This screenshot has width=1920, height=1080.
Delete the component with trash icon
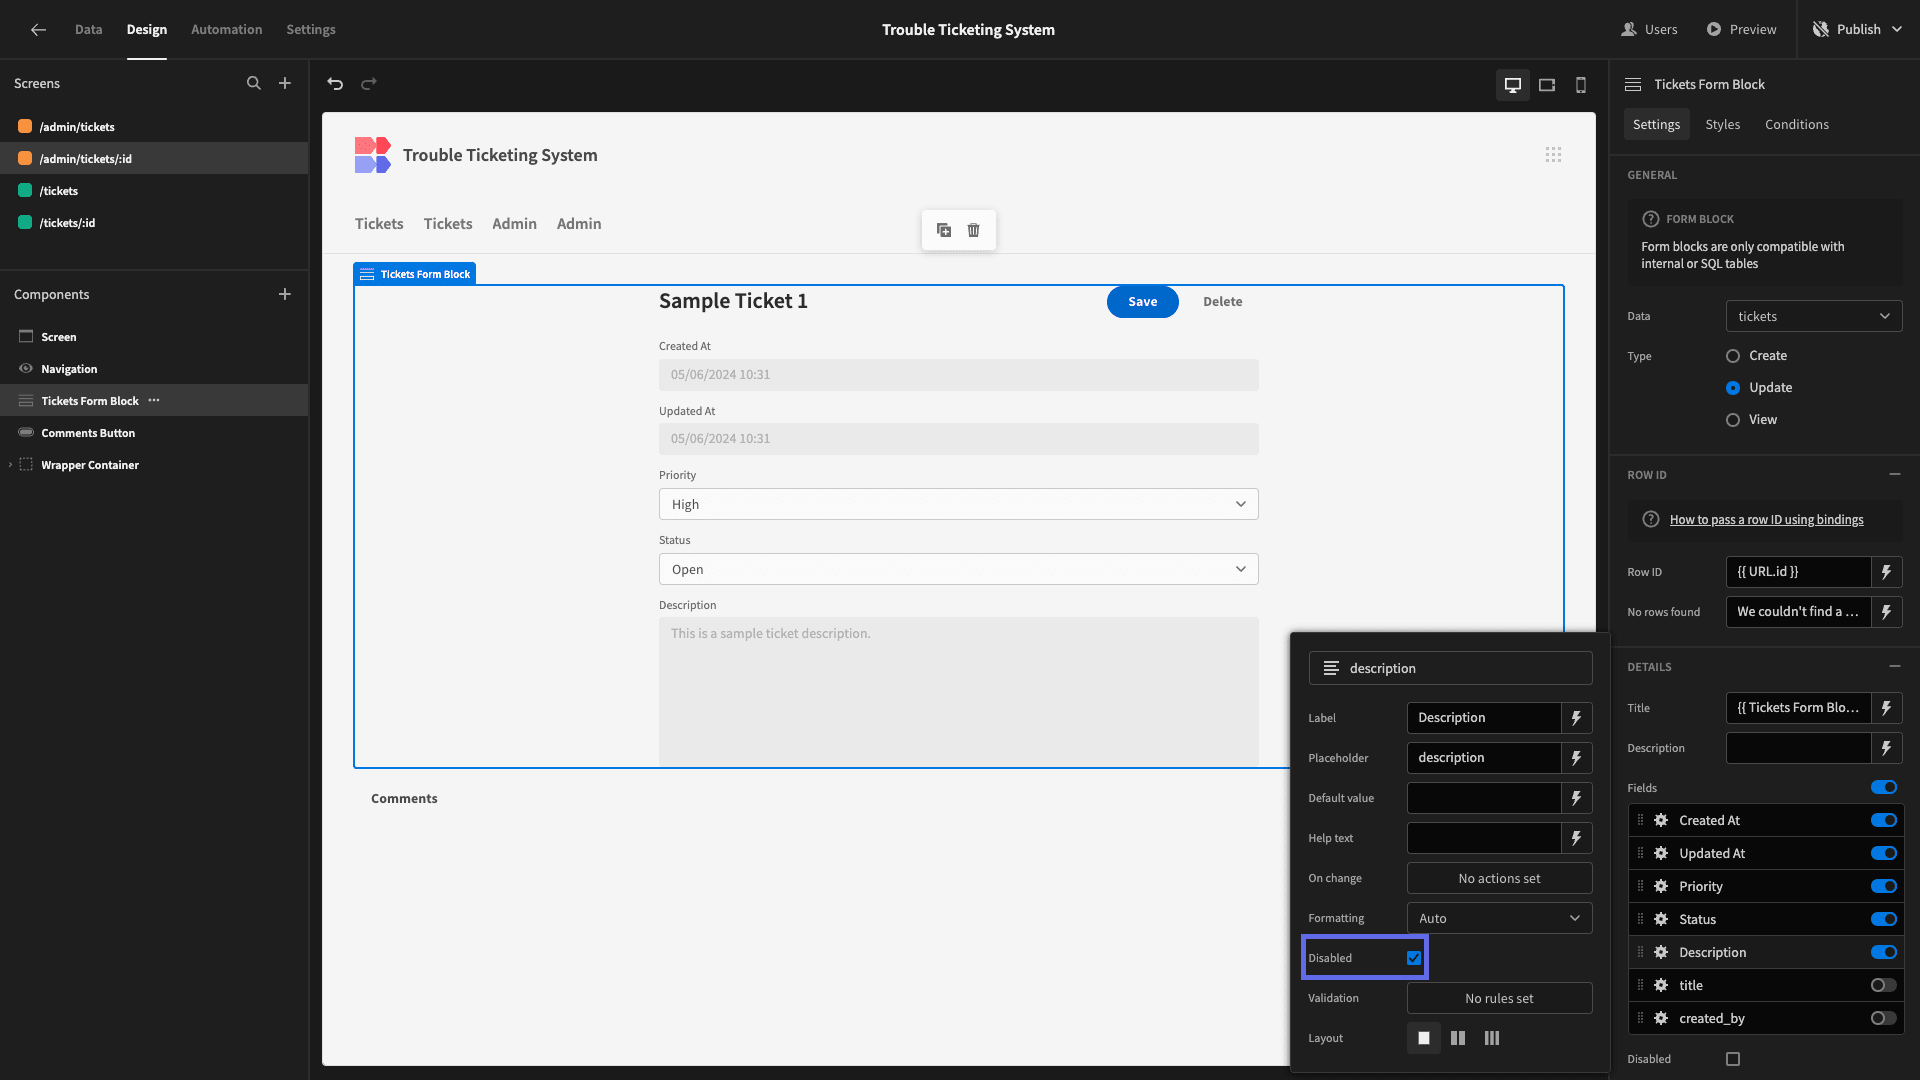(x=974, y=230)
